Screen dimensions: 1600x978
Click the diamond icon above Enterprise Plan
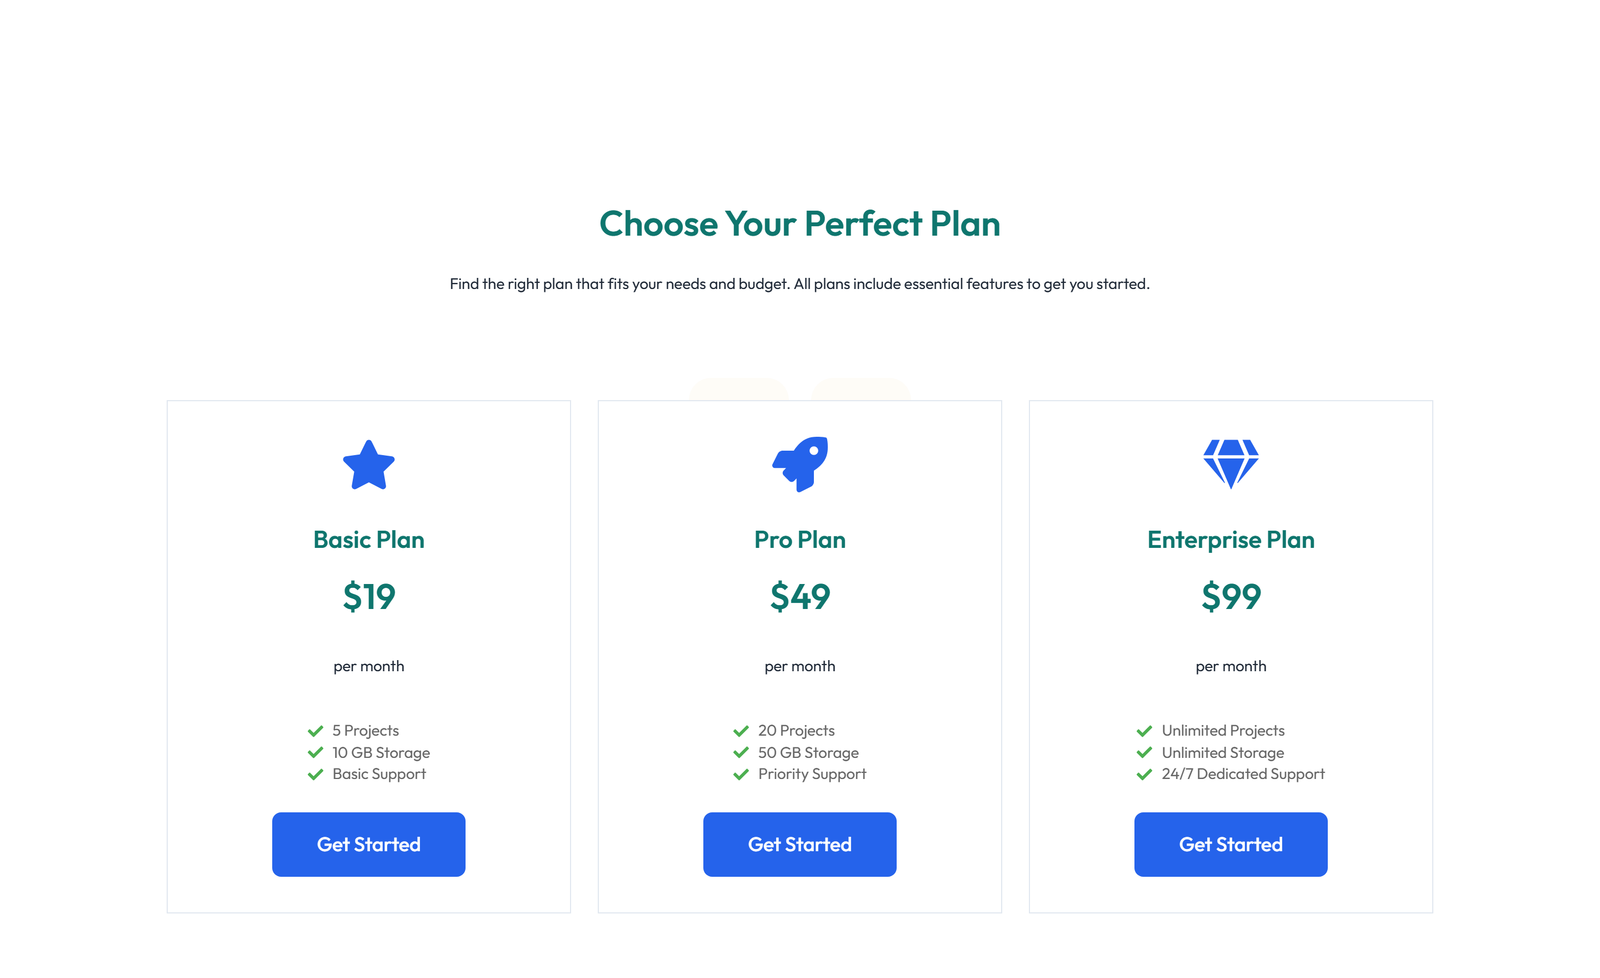click(1231, 463)
